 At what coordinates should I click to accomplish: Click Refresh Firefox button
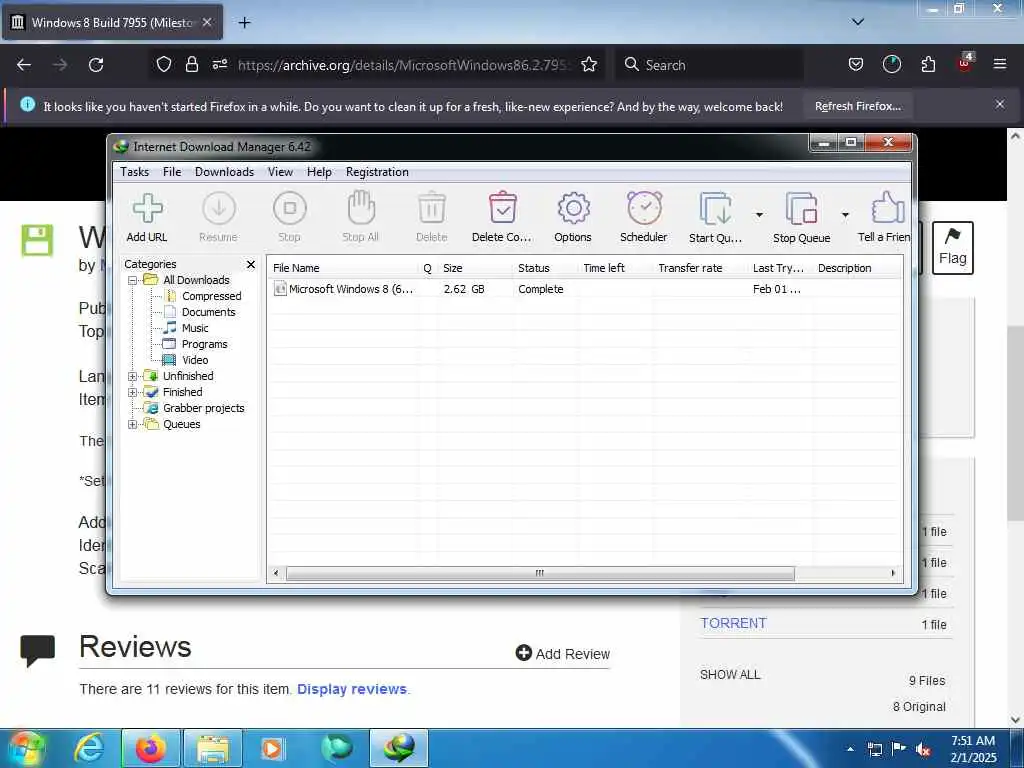(857, 106)
